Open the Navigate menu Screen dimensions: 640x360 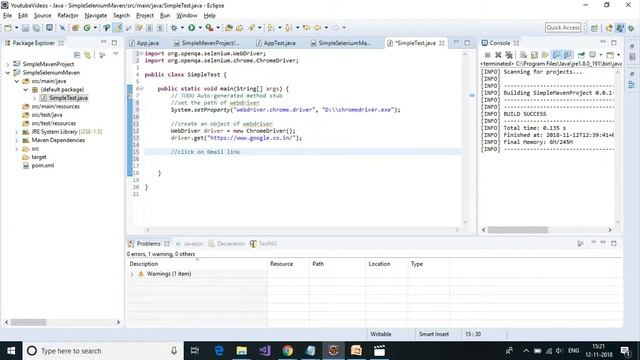click(x=96, y=16)
